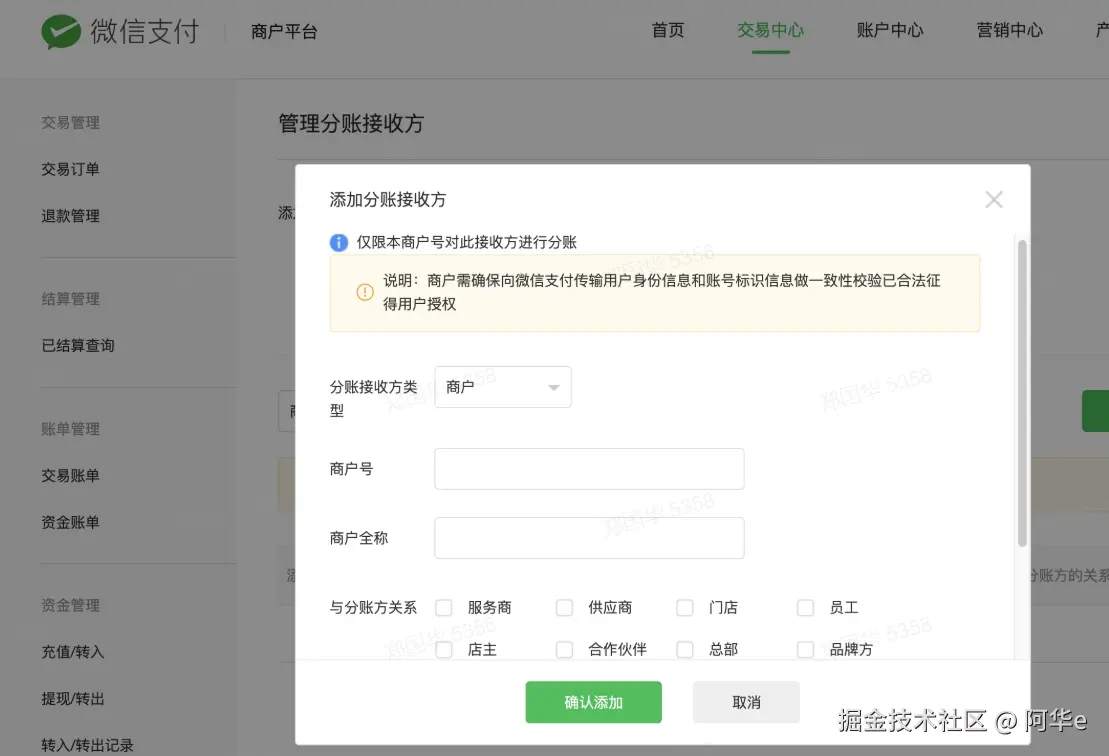Click the 商户号 input field

589,469
